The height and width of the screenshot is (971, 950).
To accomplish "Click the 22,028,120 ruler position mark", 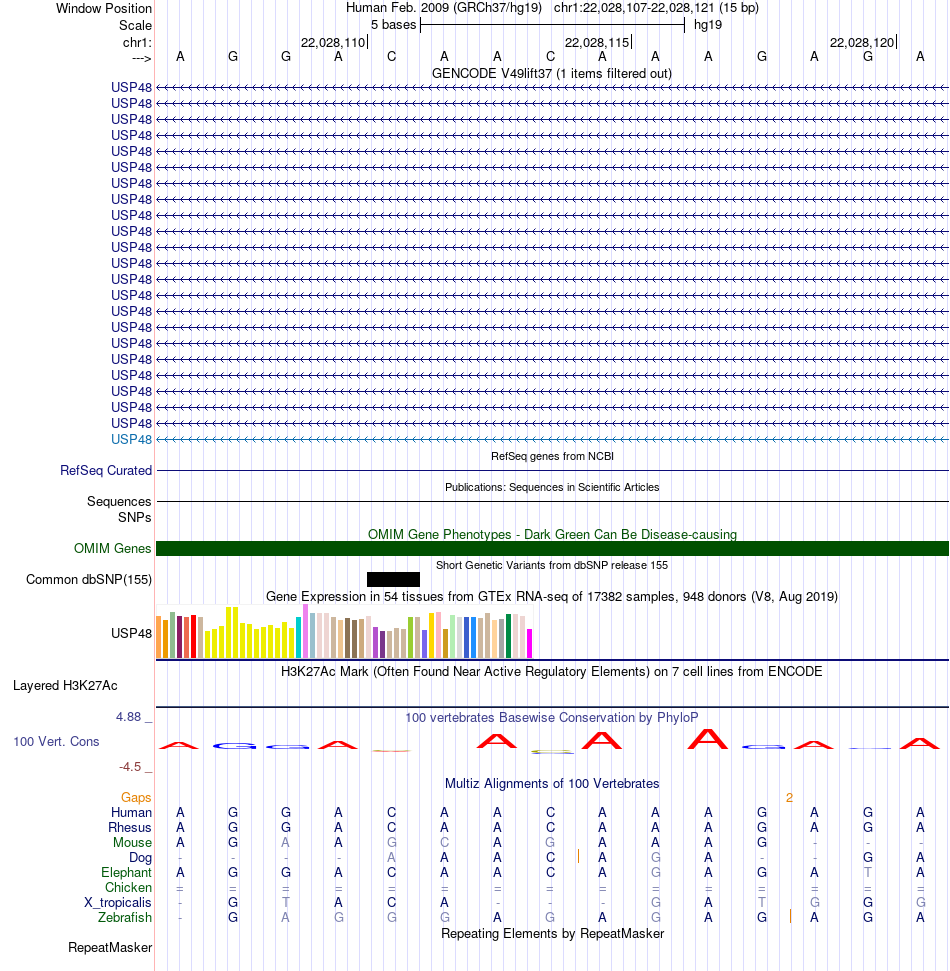I will 863,42.
